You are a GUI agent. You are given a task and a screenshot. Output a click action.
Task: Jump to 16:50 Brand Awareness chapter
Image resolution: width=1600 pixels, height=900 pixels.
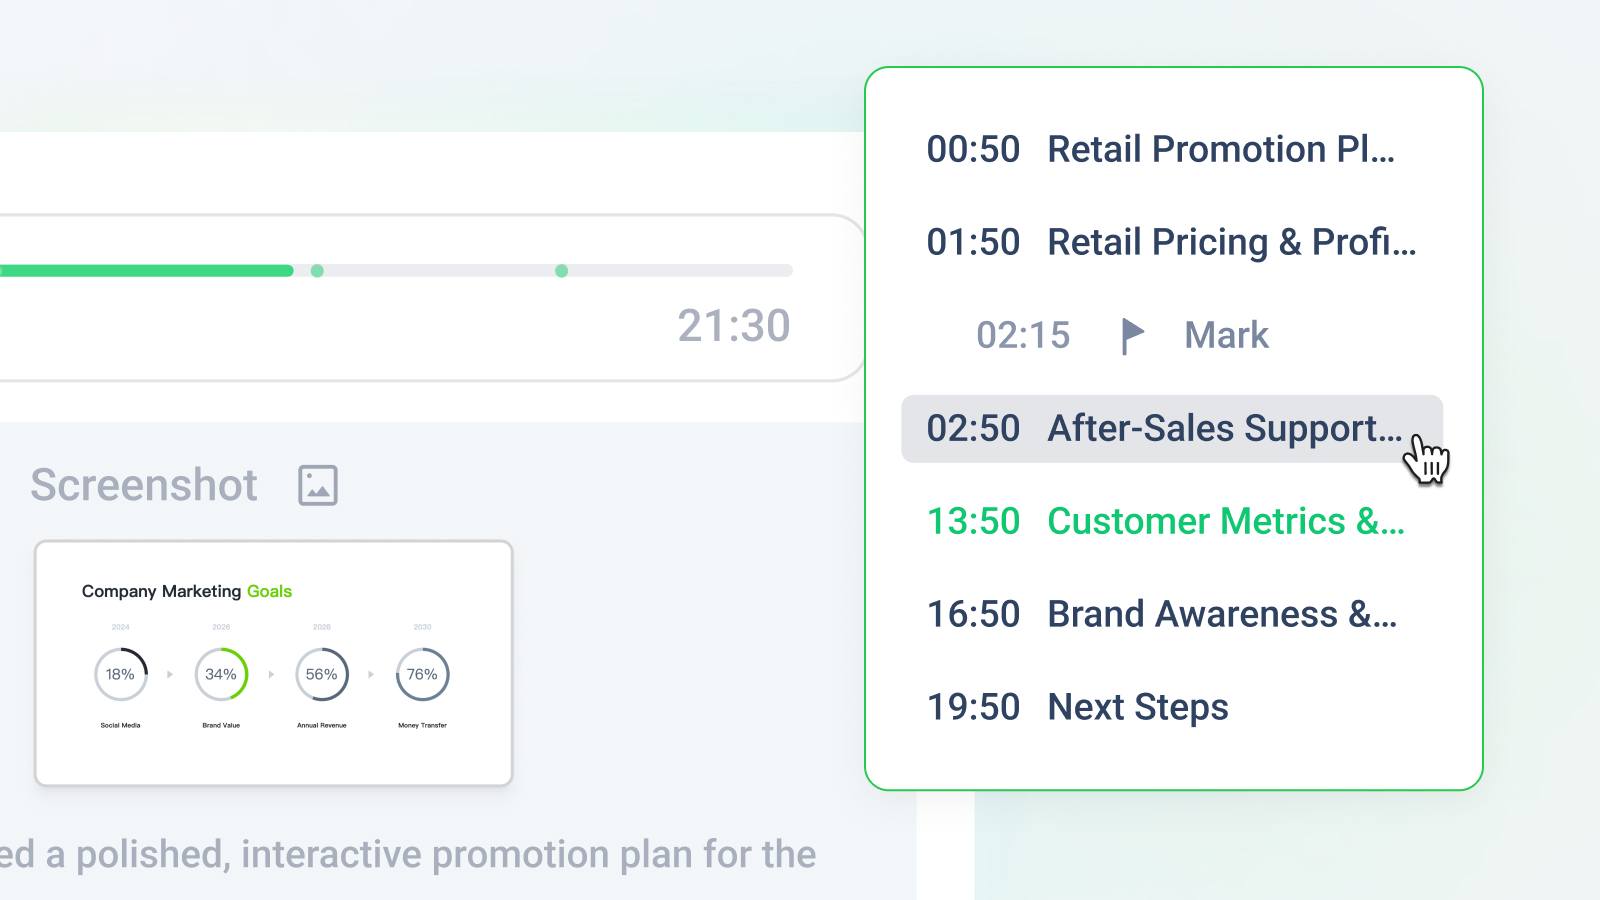1161,615
